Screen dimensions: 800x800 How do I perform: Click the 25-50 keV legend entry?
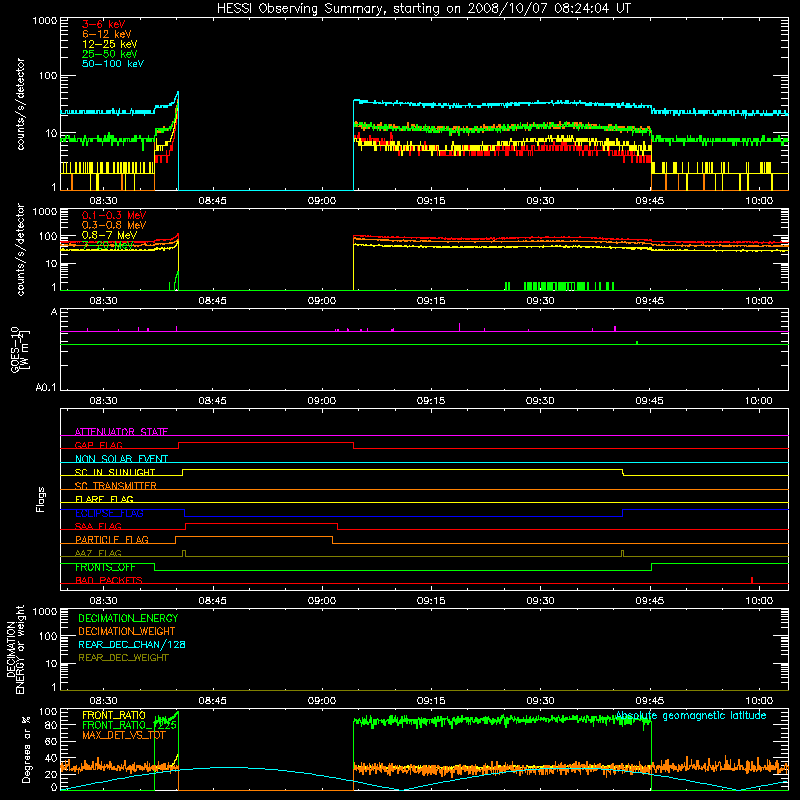[109, 54]
